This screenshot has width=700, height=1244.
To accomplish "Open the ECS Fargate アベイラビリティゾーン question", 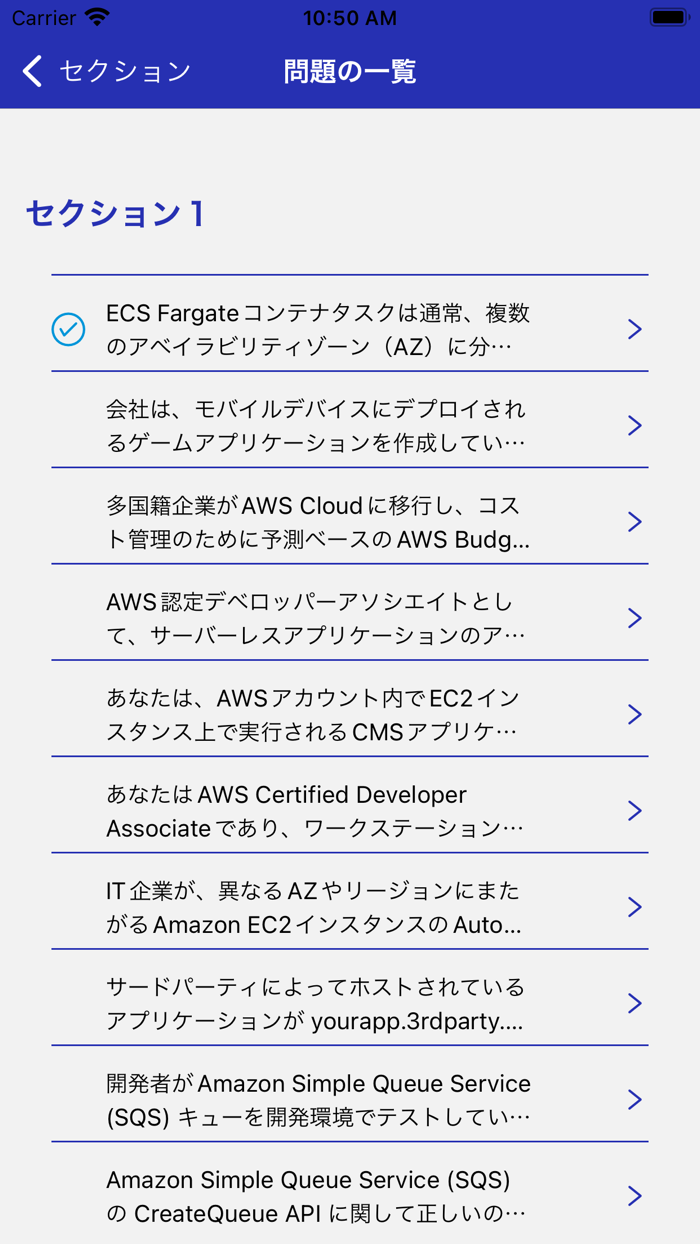I will point(350,329).
